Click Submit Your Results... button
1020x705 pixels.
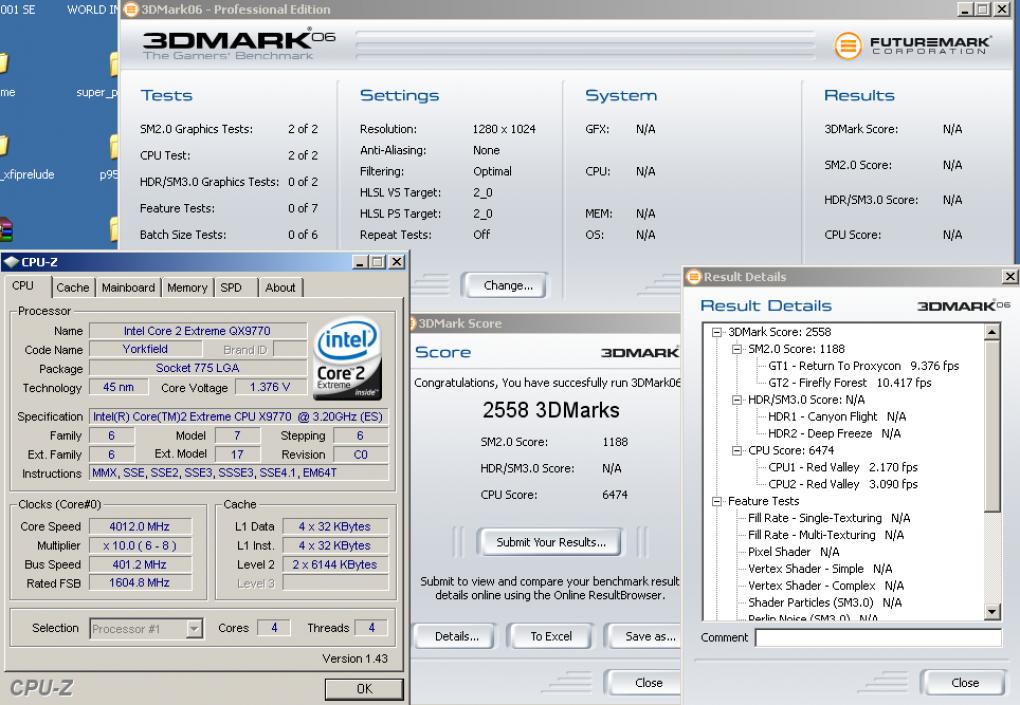pyautogui.click(x=550, y=542)
